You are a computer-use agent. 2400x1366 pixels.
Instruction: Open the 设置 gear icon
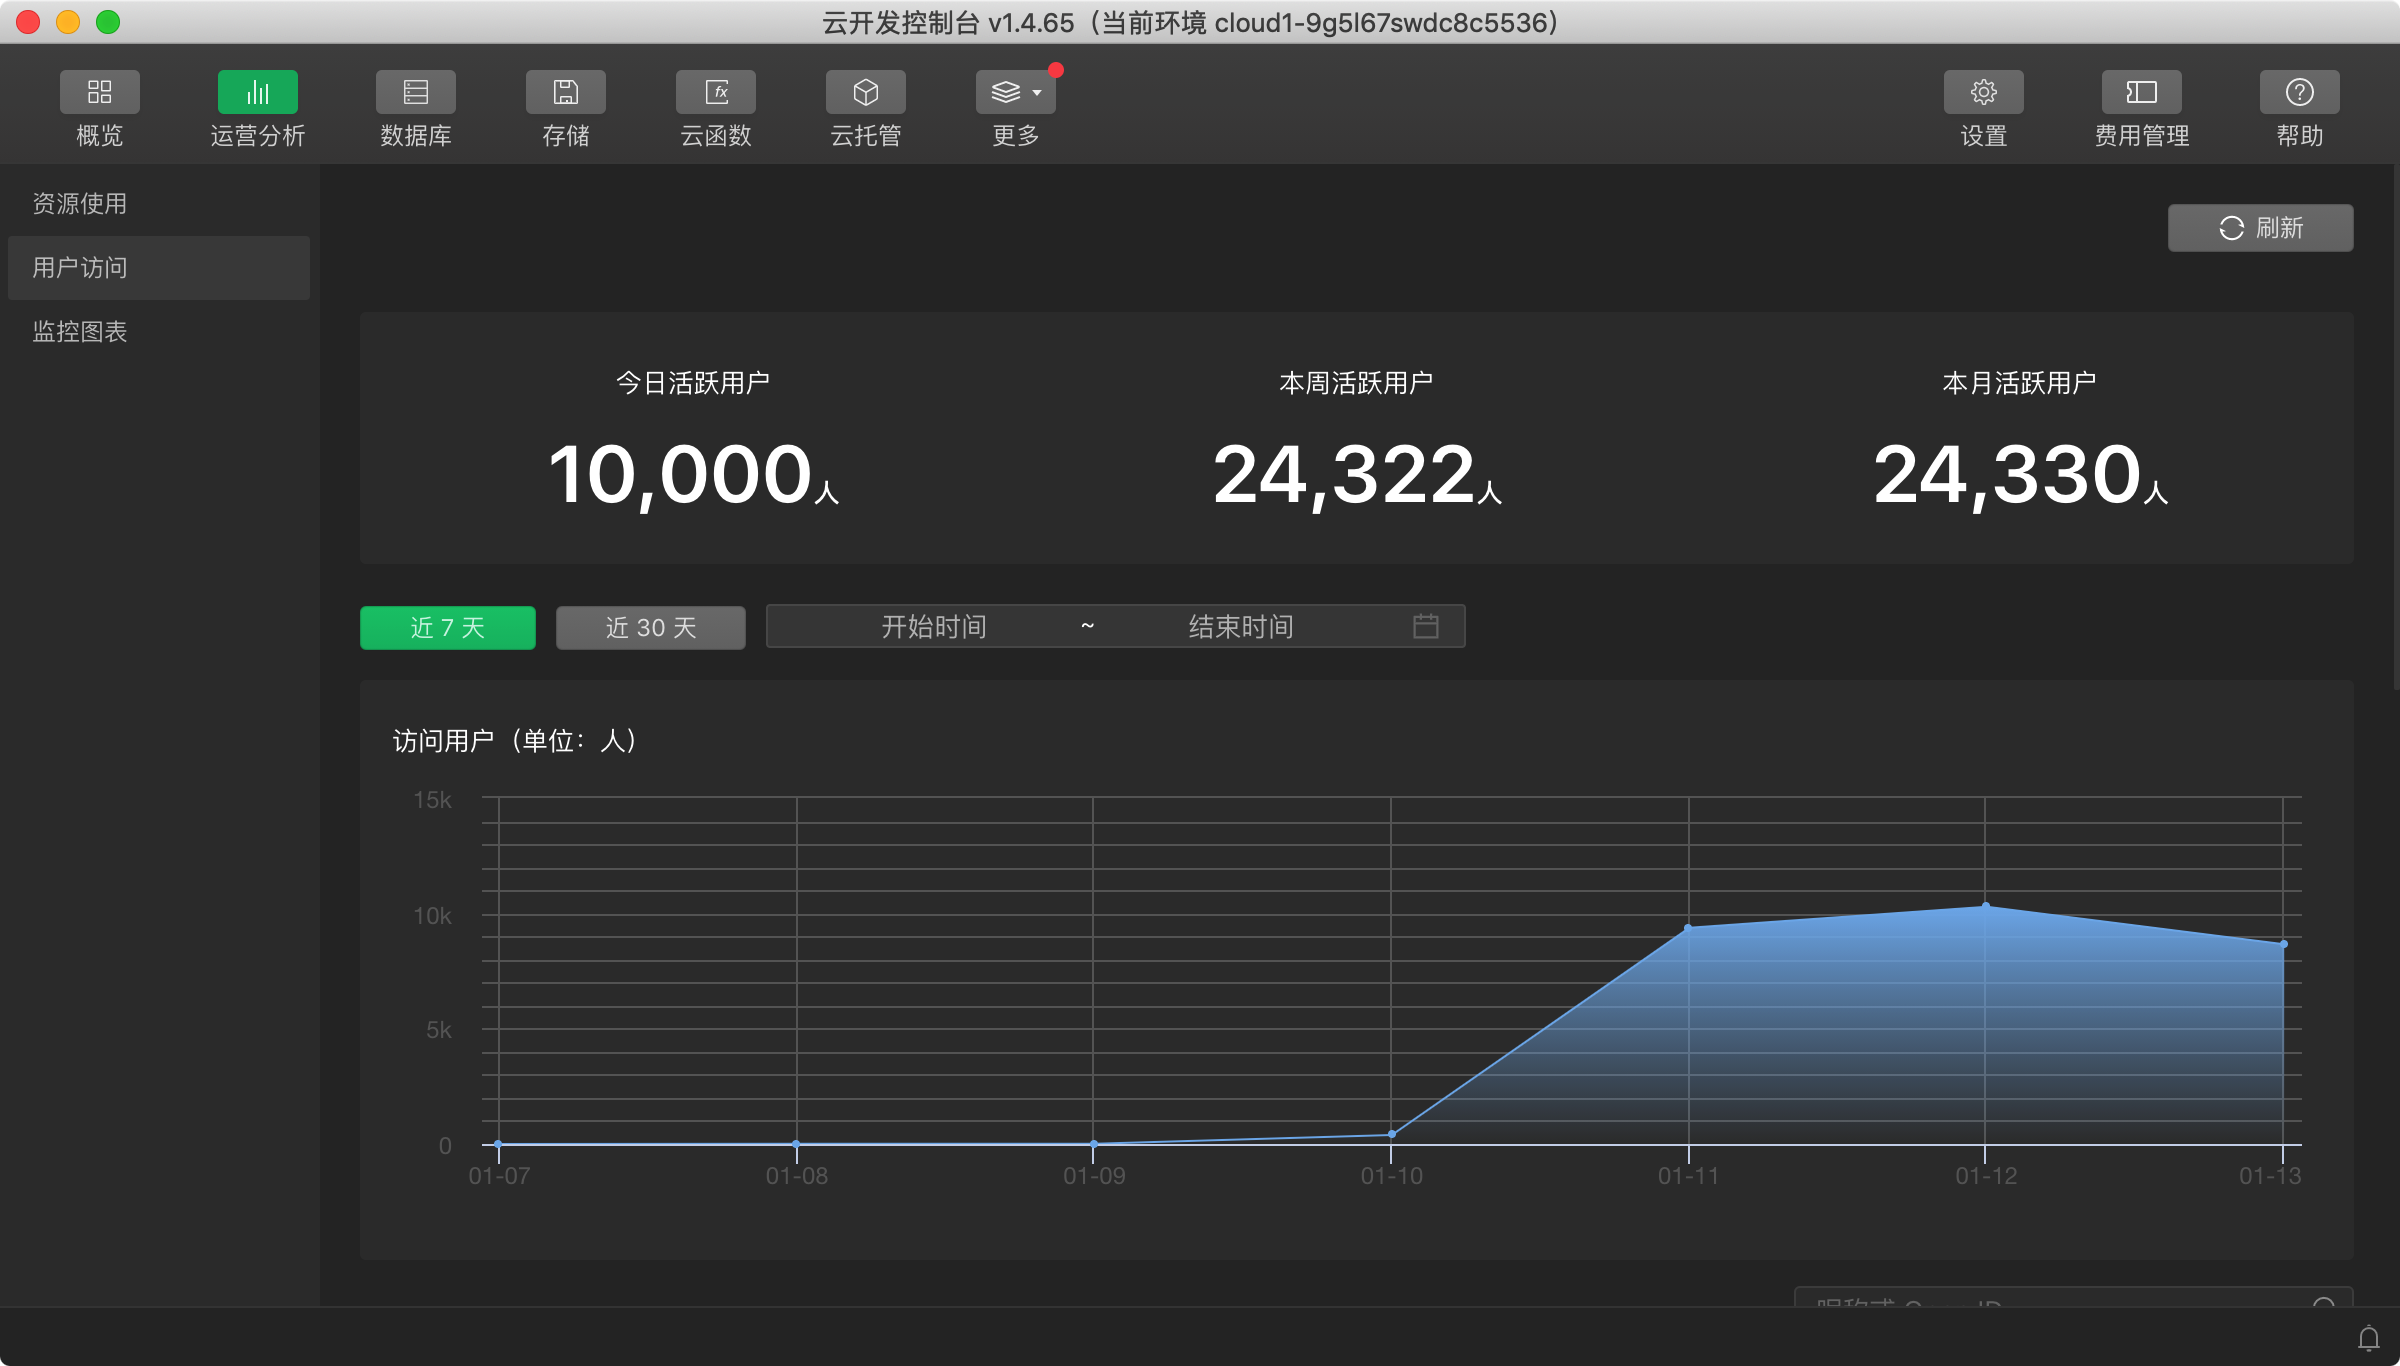1983,92
